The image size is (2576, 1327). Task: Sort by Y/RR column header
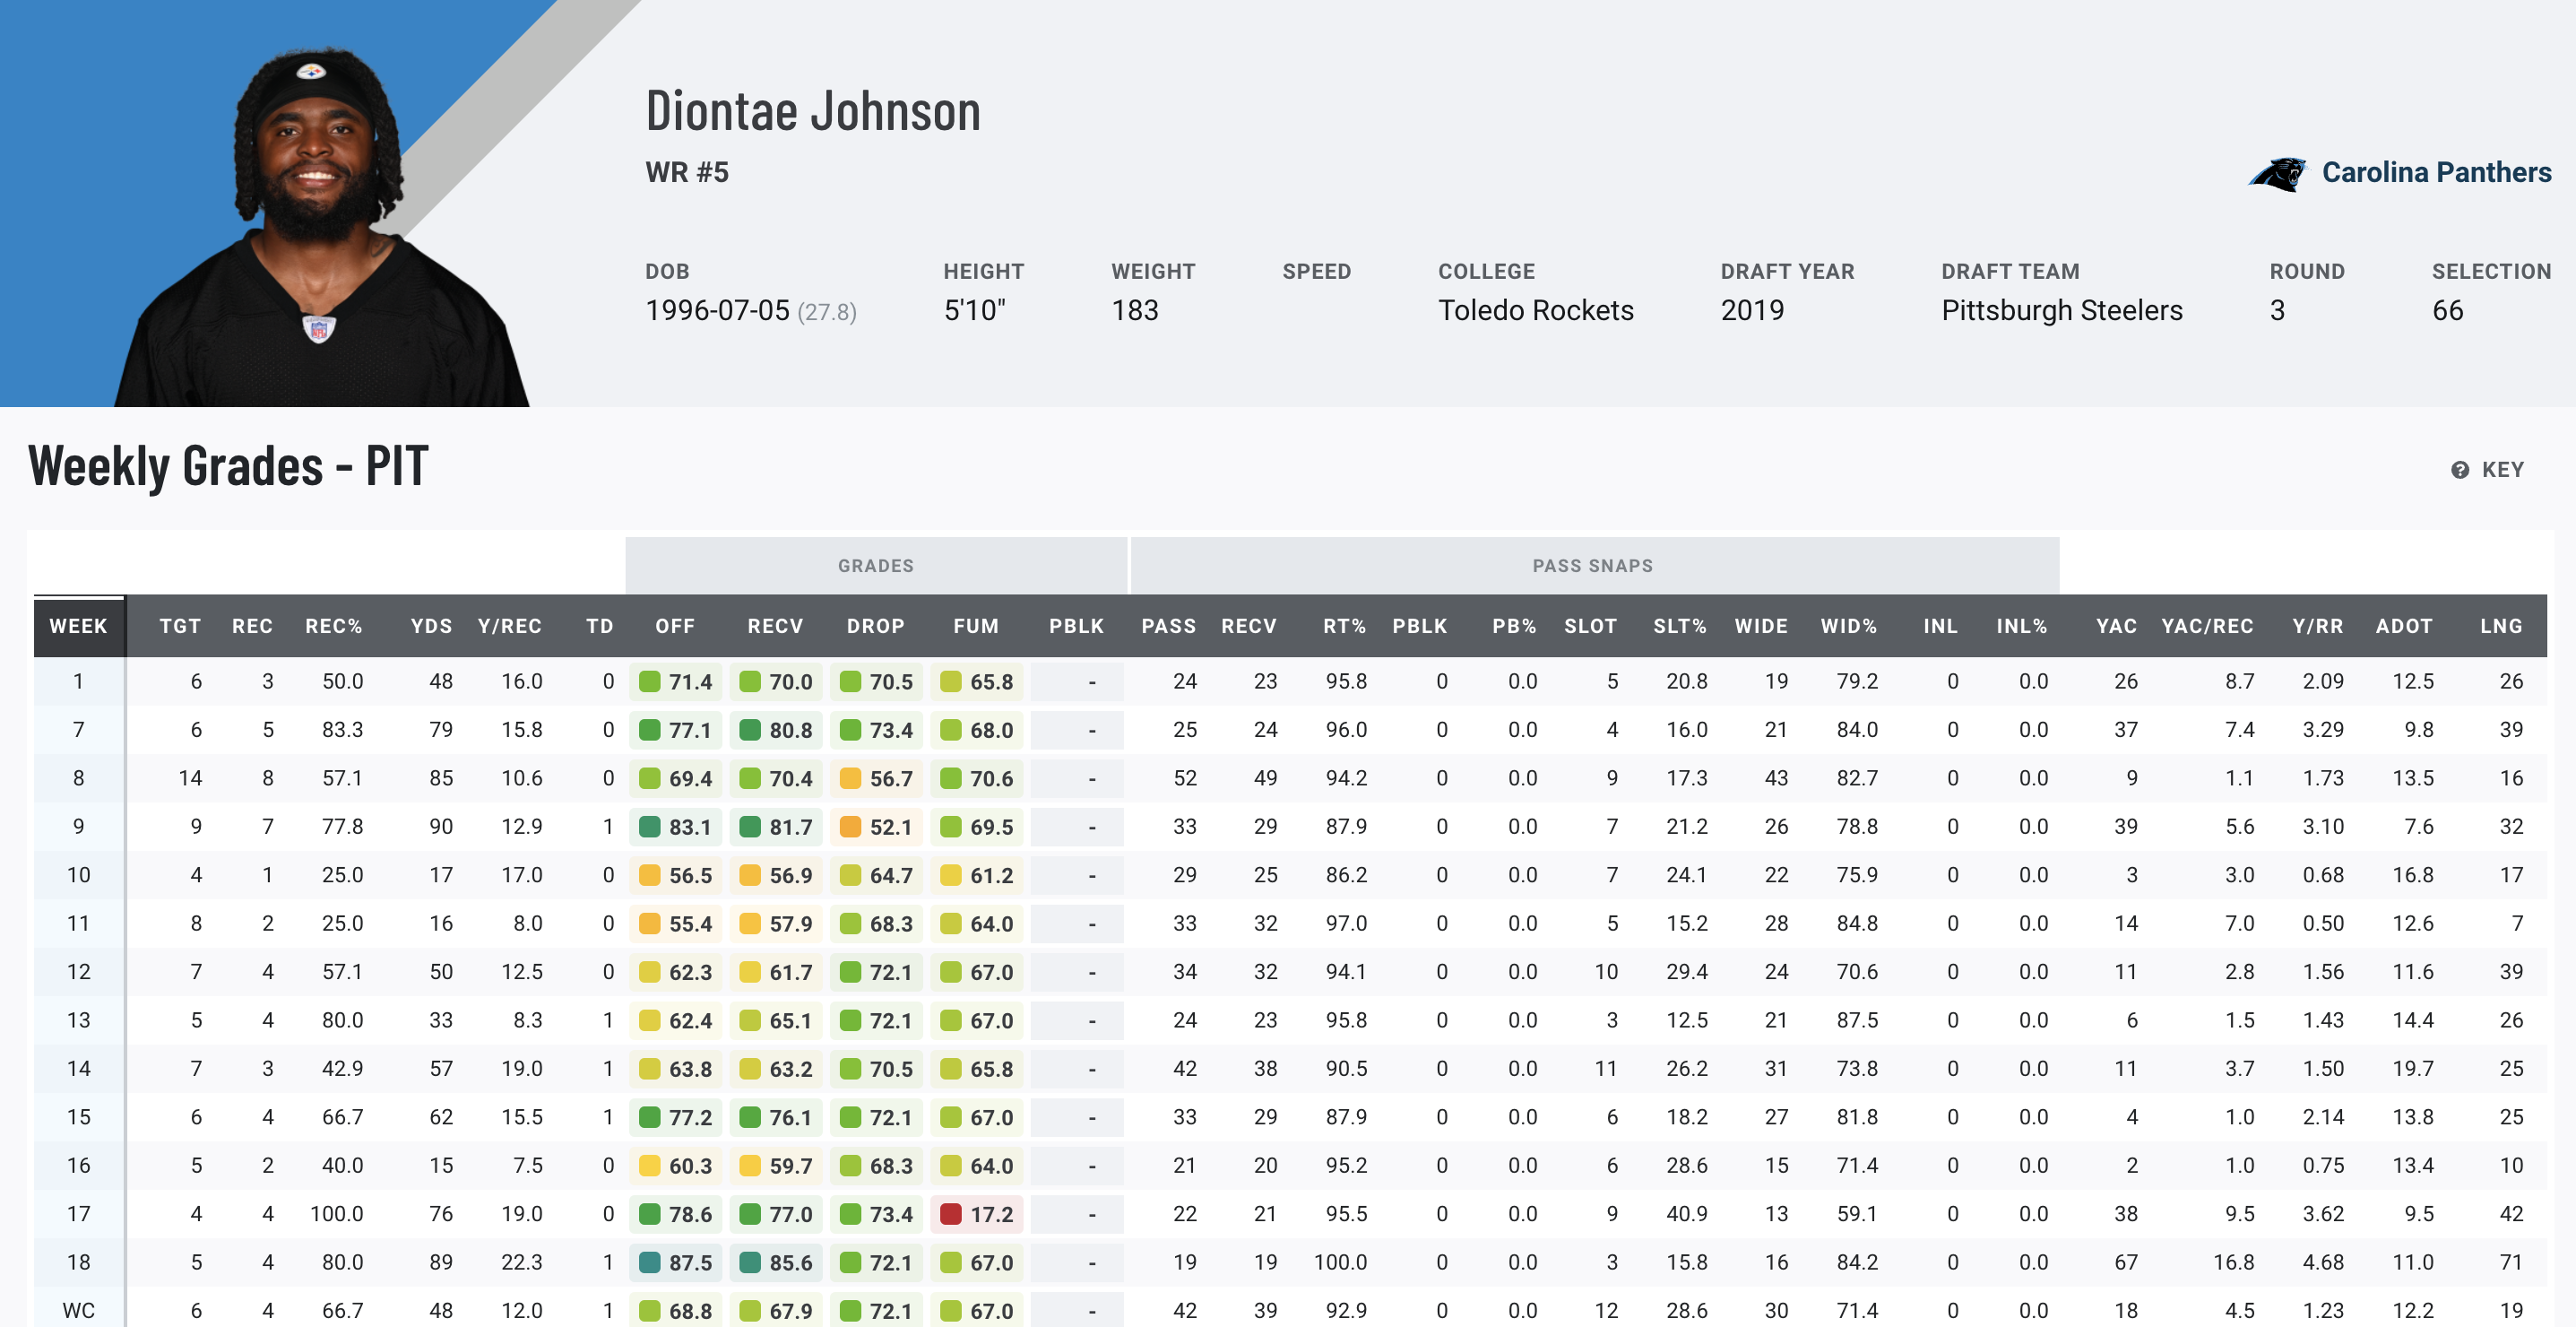2317,626
